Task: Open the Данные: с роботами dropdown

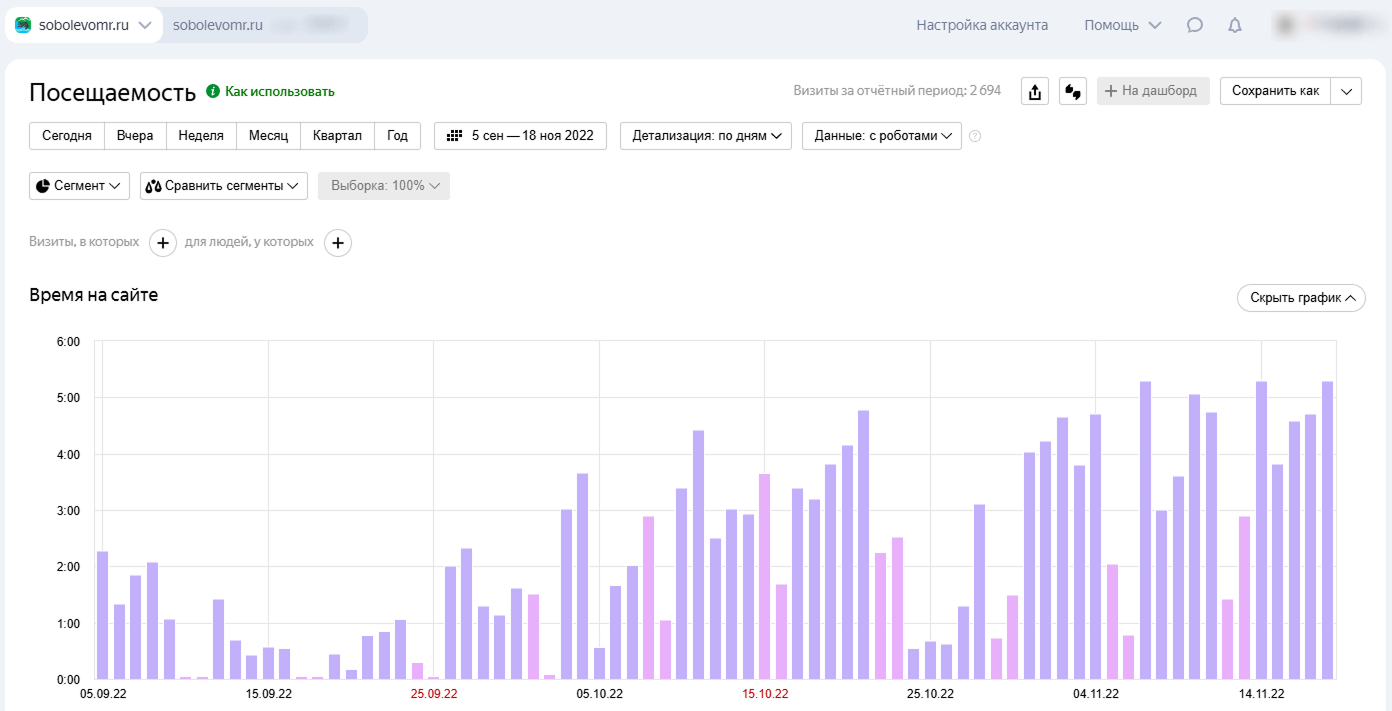Action: [x=882, y=136]
